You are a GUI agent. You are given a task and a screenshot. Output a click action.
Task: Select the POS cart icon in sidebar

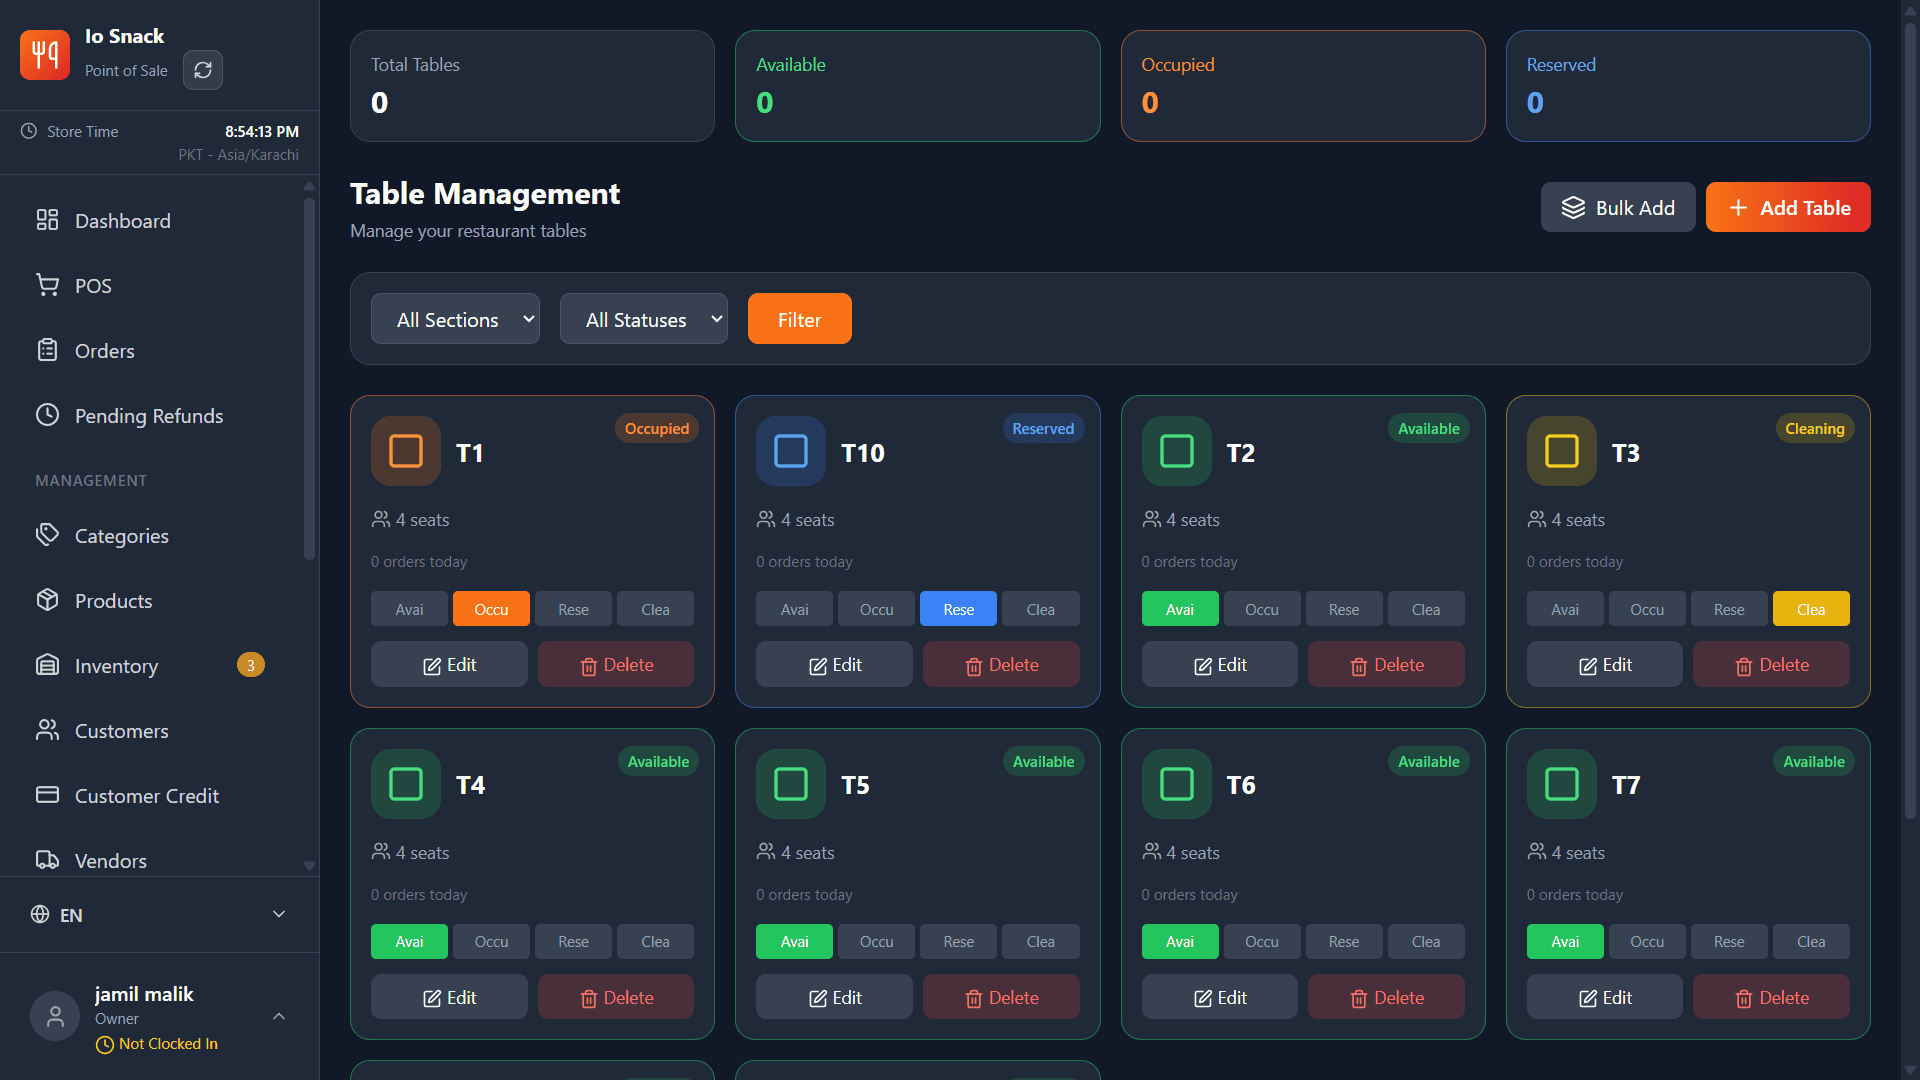click(47, 285)
